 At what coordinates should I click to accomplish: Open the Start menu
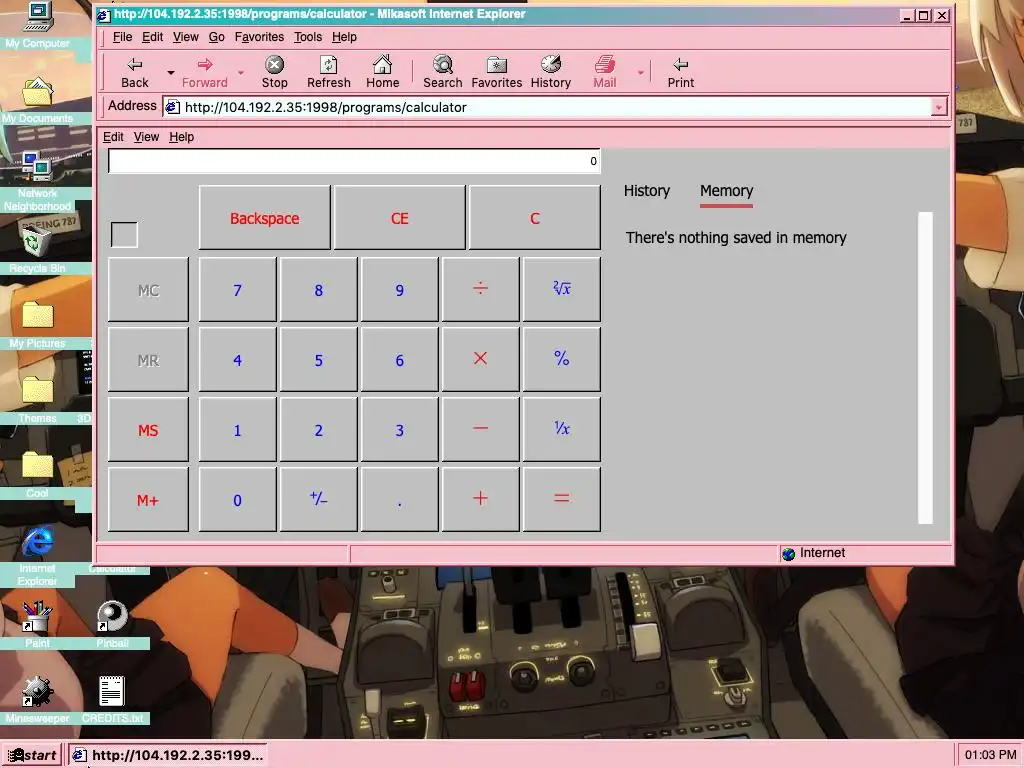(x=32, y=755)
